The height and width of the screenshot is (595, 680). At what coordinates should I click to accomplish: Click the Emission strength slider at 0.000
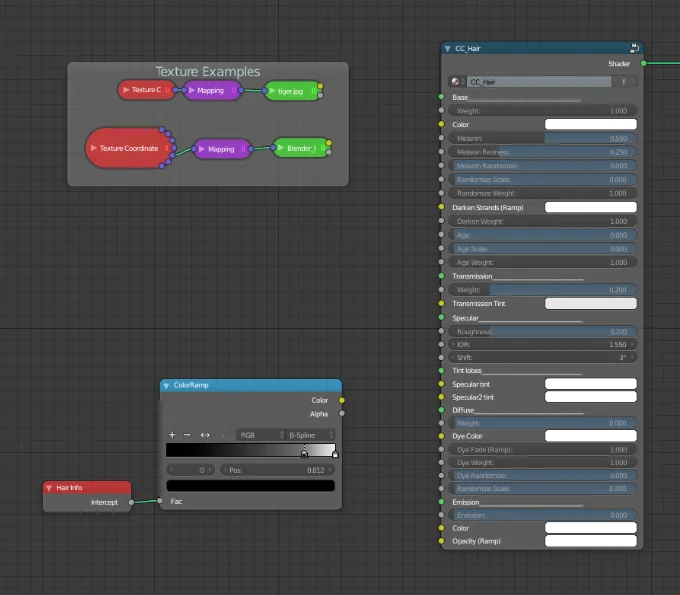click(x=542, y=515)
